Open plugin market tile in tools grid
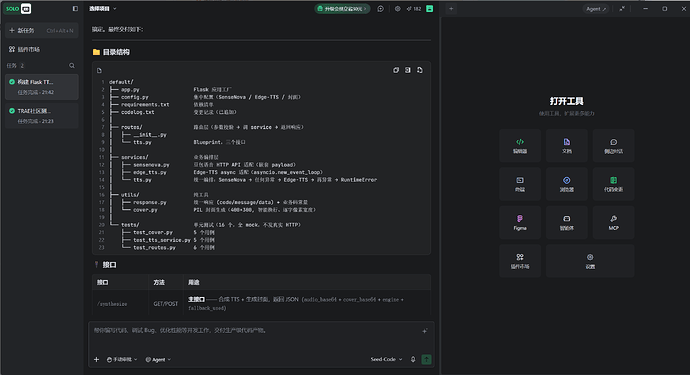The image size is (690, 375). point(520,261)
